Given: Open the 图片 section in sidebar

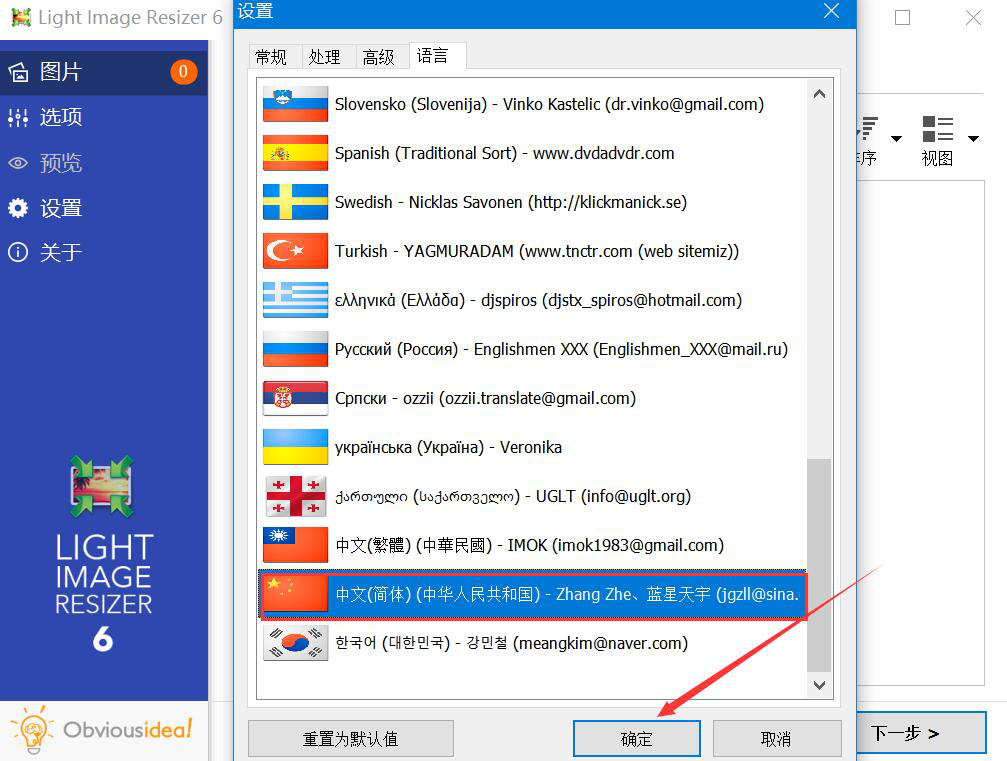Looking at the screenshot, I should click(x=103, y=72).
